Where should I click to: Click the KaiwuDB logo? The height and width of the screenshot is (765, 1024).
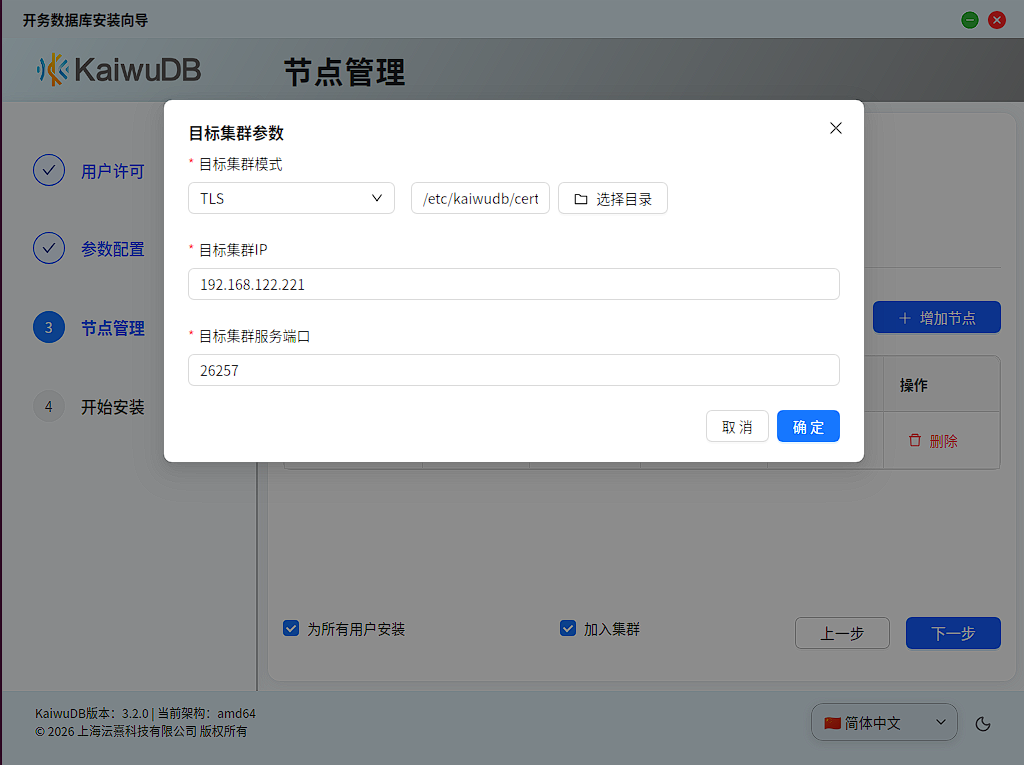point(118,69)
